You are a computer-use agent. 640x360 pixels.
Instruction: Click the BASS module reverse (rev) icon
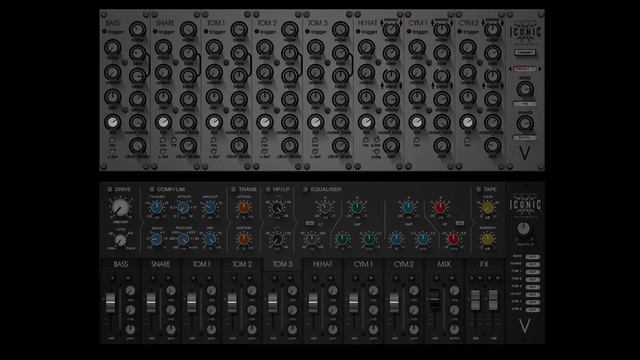[x=112, y=140]
